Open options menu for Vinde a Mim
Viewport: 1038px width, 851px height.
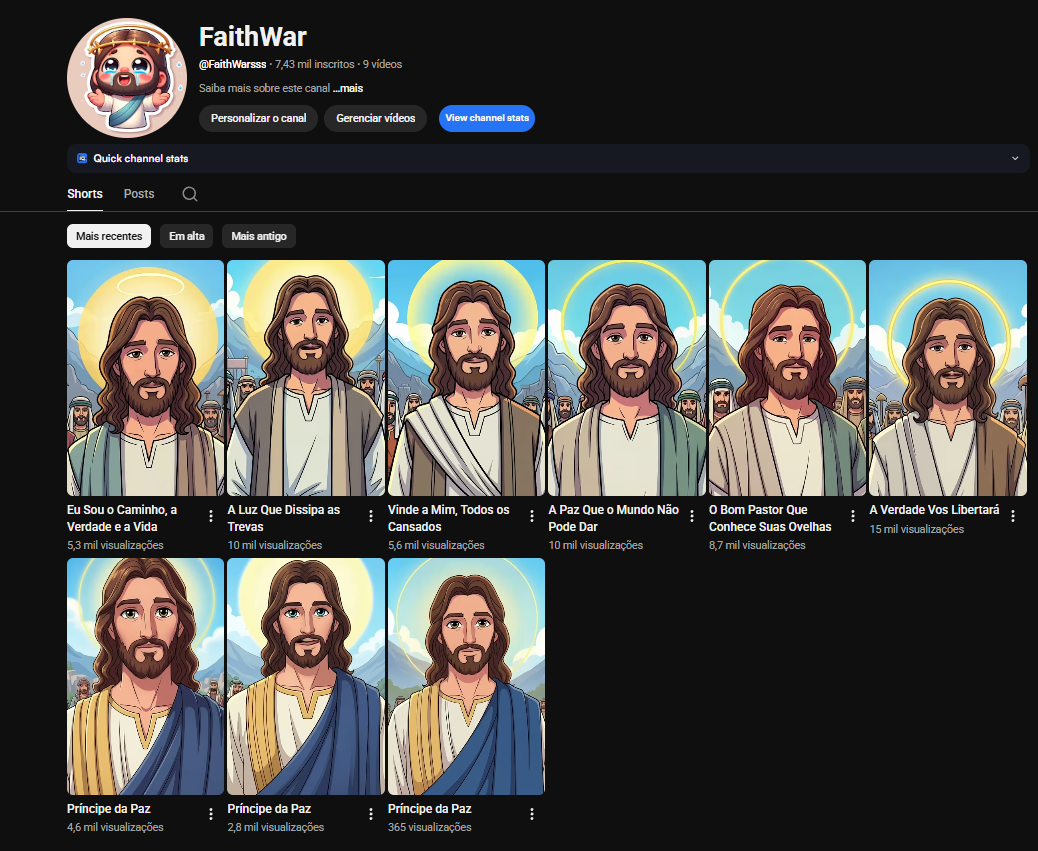coord(532,516)
